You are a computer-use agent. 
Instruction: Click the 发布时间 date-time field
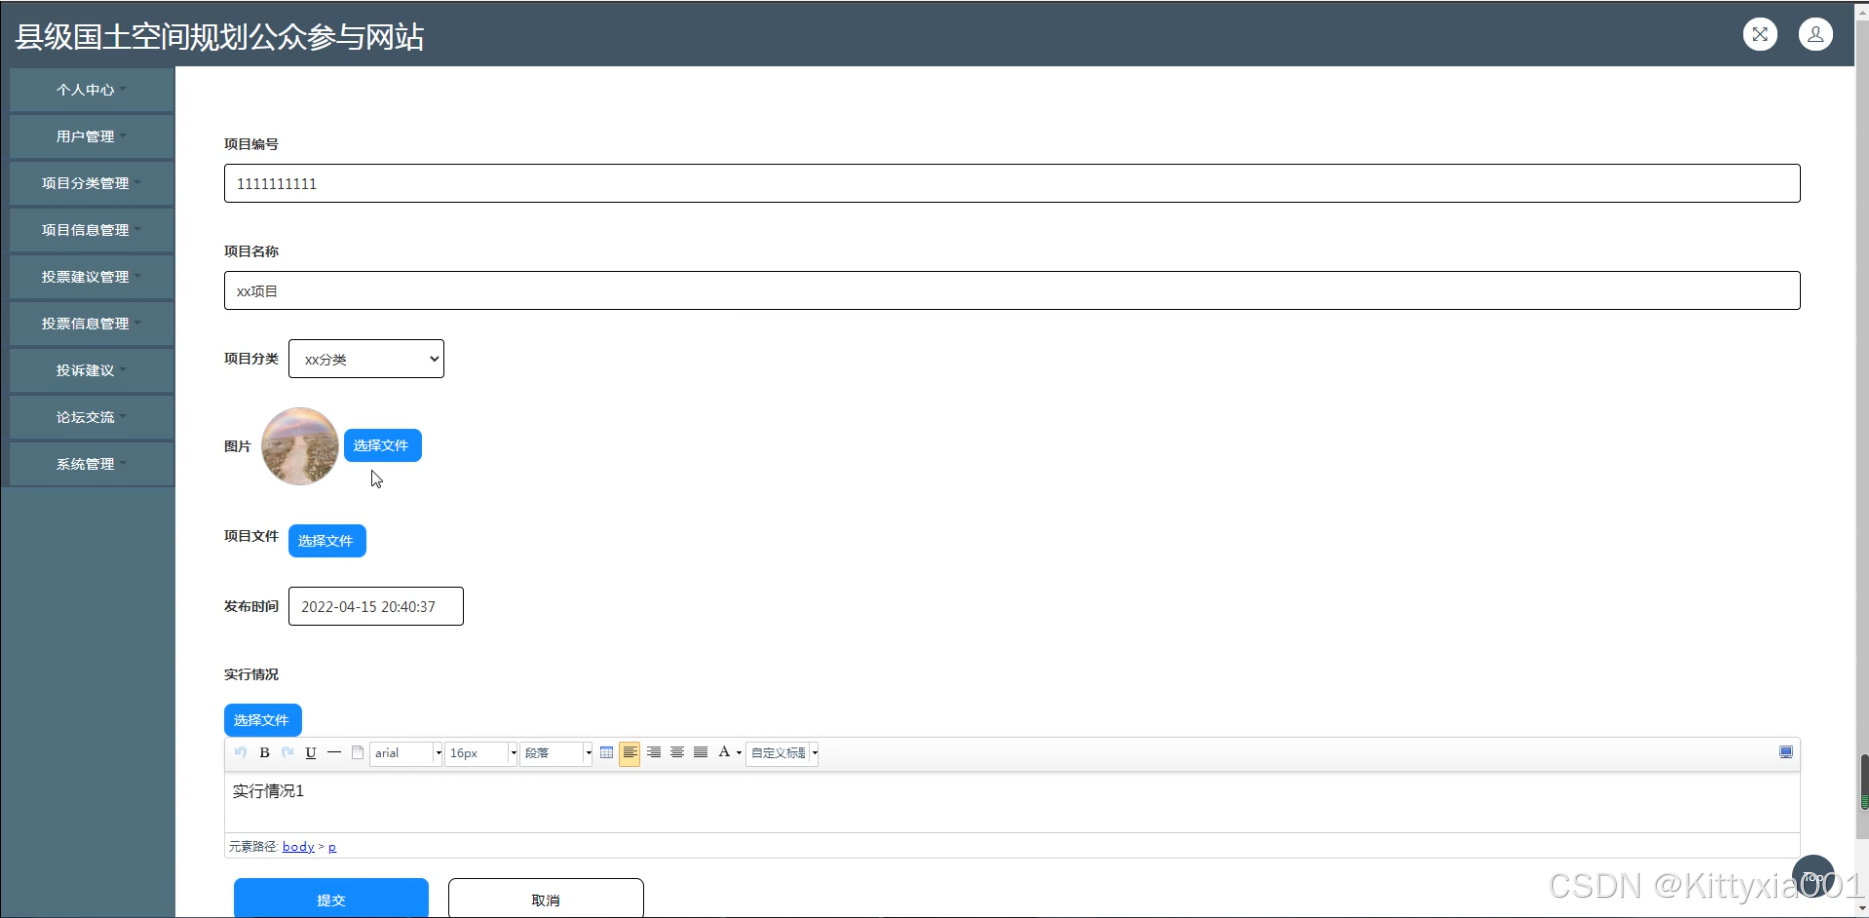pyautogui.click(x=376, y=606)
